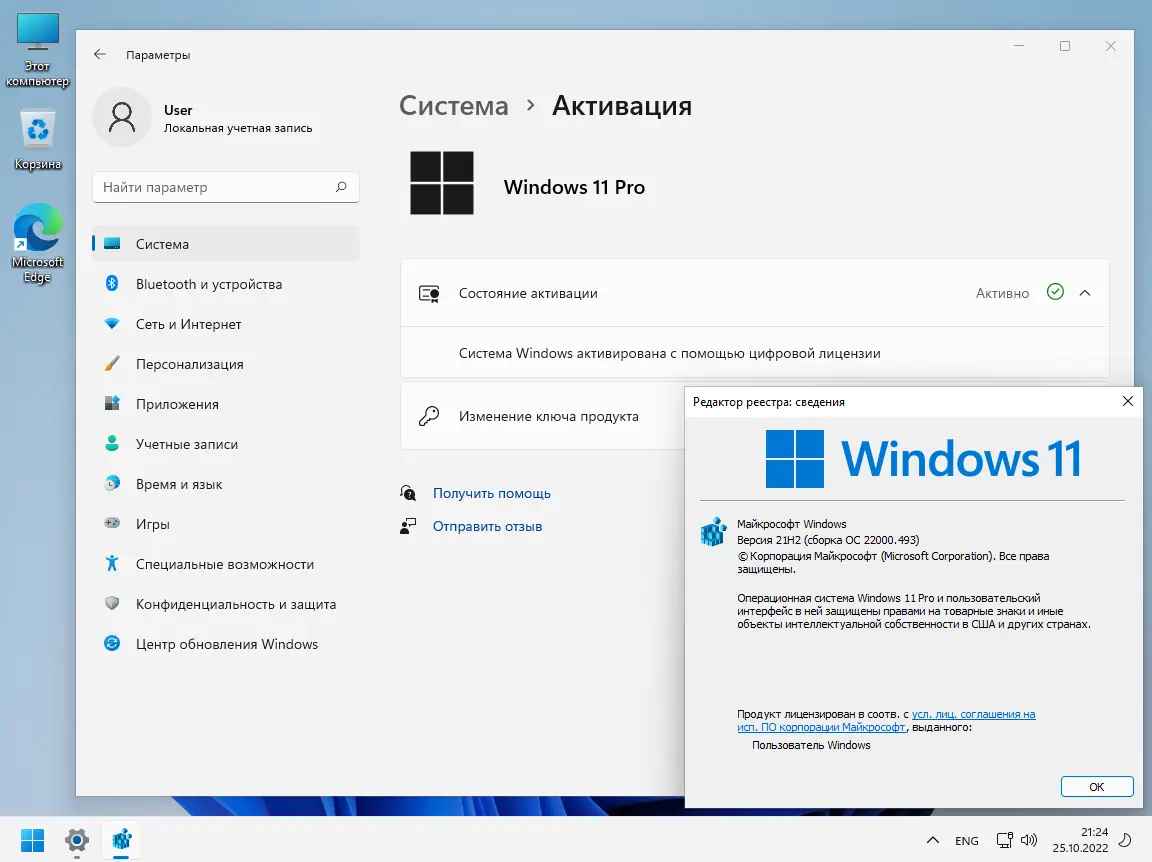The height and width of the screenshot is (862, 1152).
Task: Open Персонализация settings
Action: [x=226, y=364]
